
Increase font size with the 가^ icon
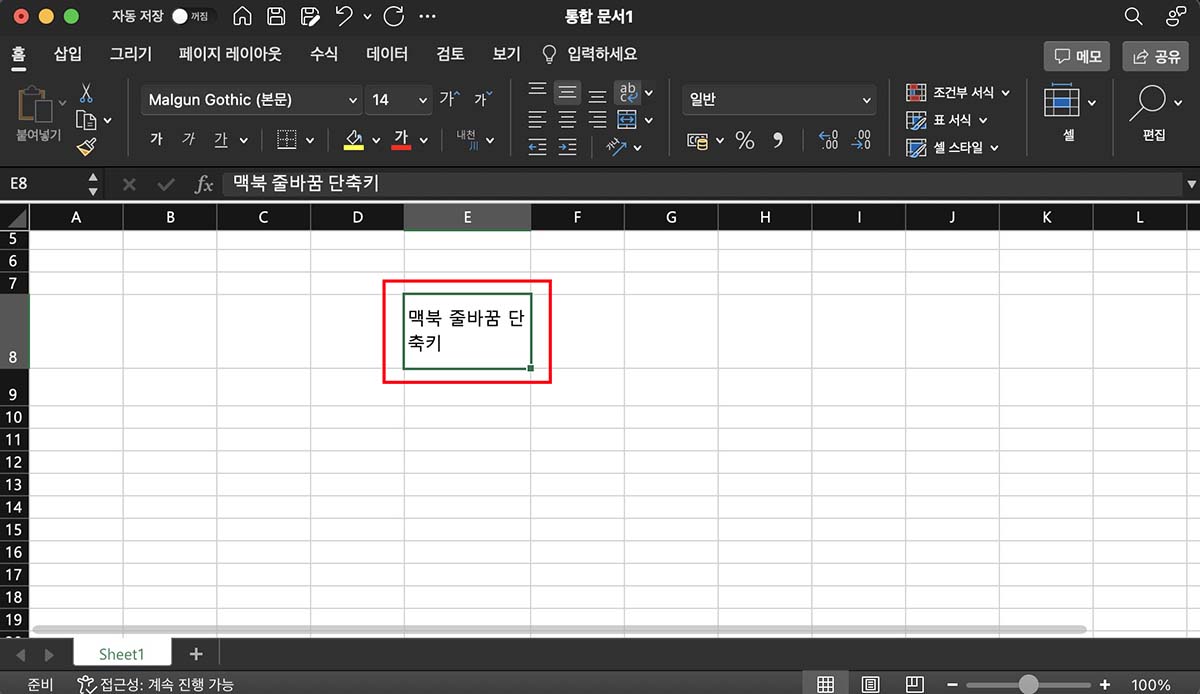click(x=448, y=99)
